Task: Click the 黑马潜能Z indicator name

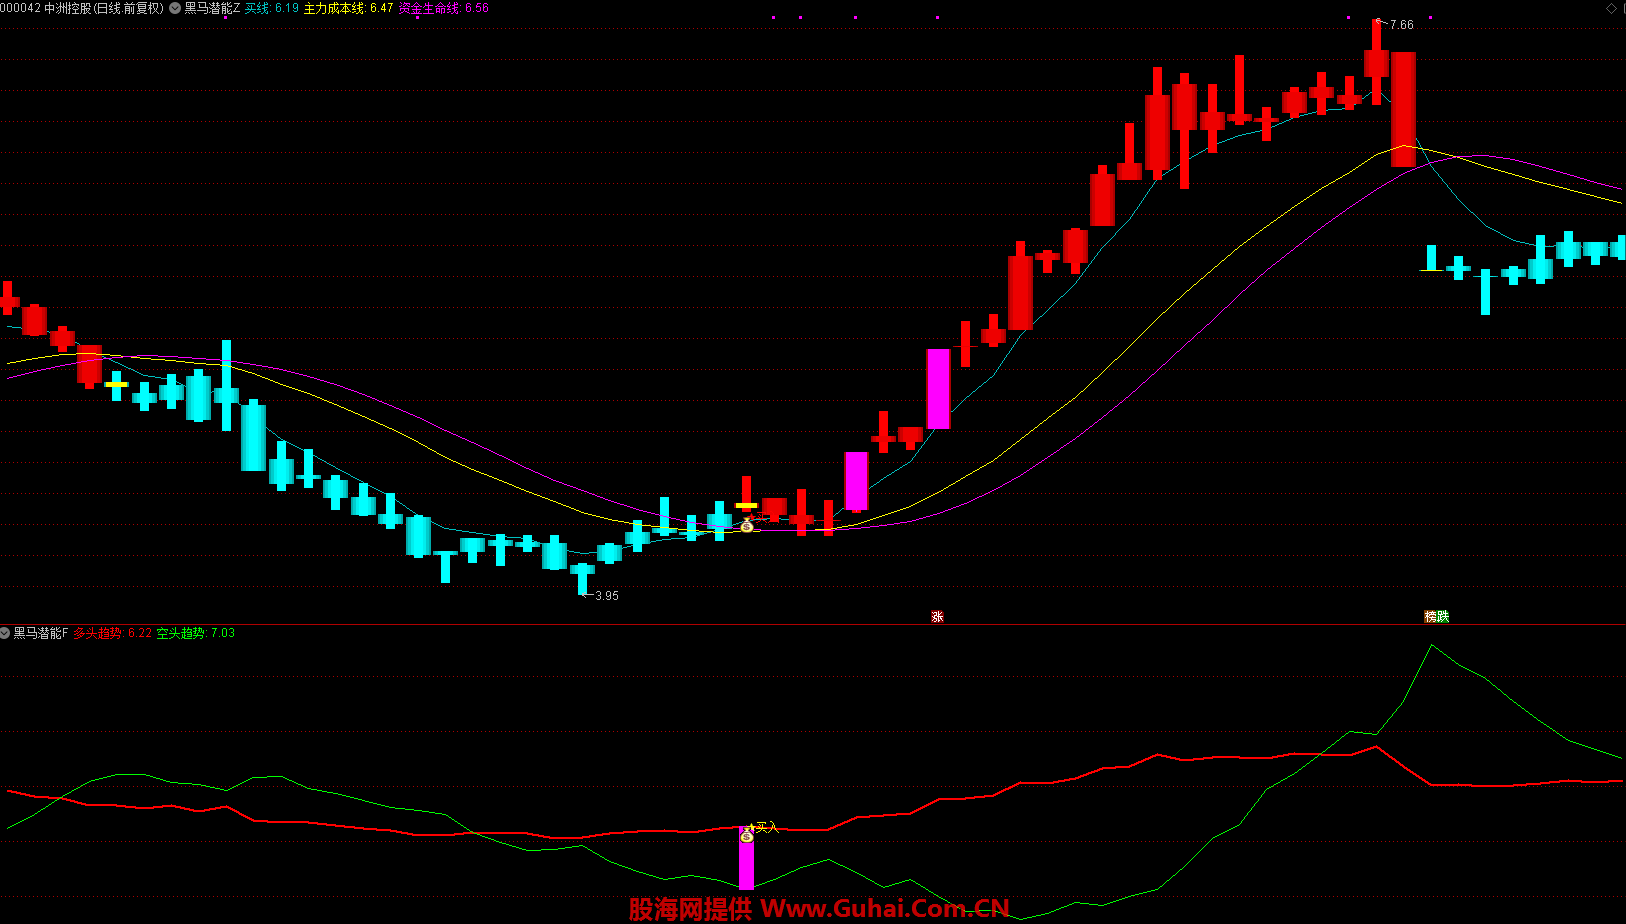Action: (x=212, y=8)
